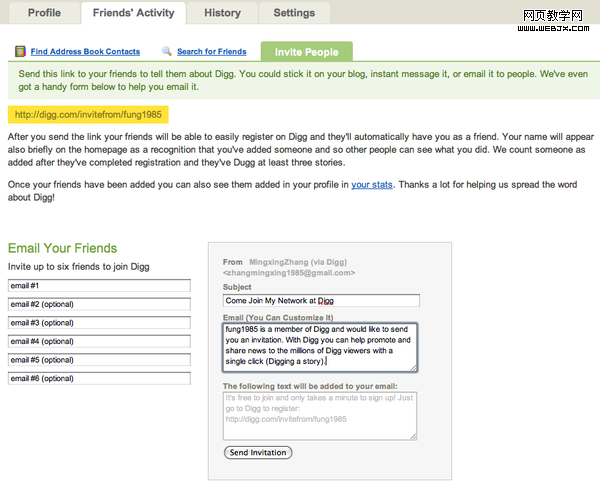The width and height of the screenshot is (600, 481).
Task: Click into the email #2 optional field
Action: [99, 304]
